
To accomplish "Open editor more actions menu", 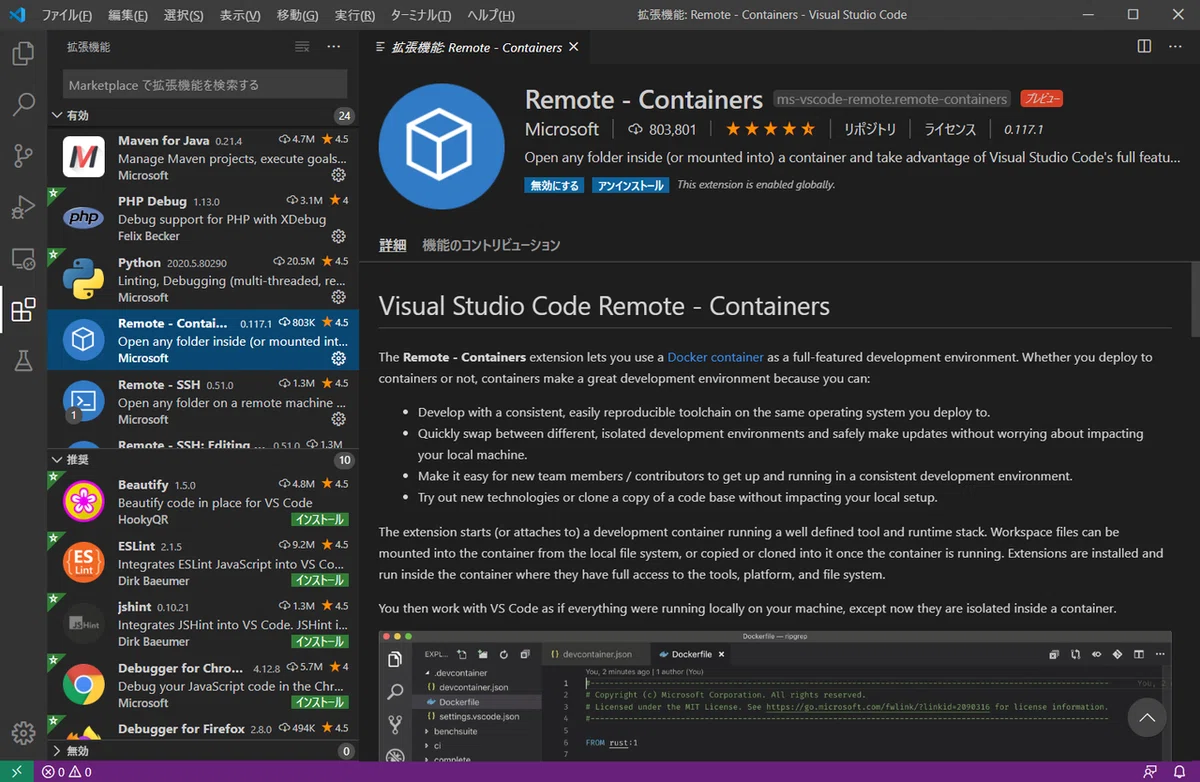I will click(1176, 47).
